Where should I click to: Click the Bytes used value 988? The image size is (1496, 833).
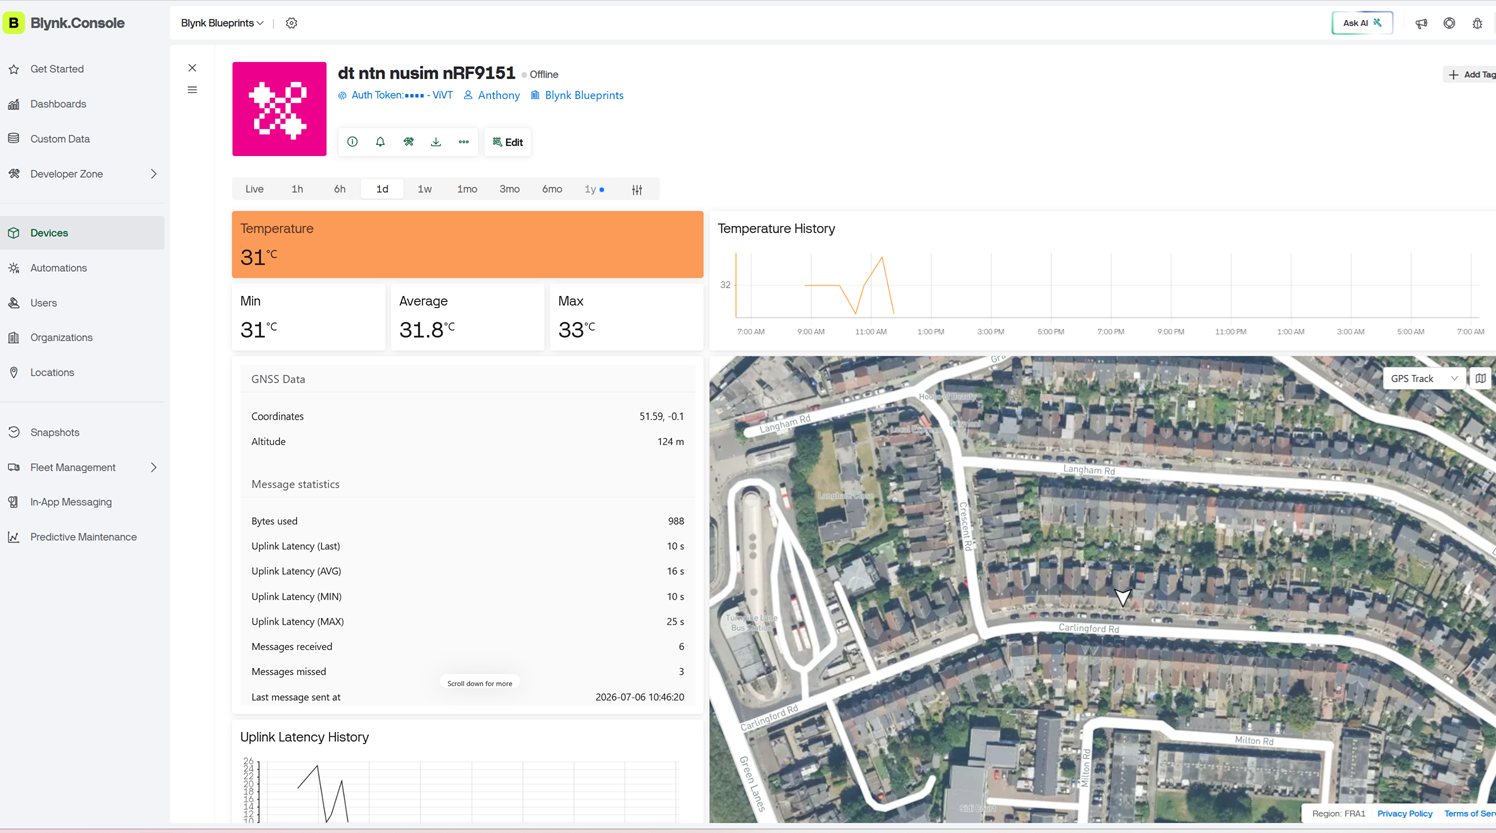(x=676, y=521)
